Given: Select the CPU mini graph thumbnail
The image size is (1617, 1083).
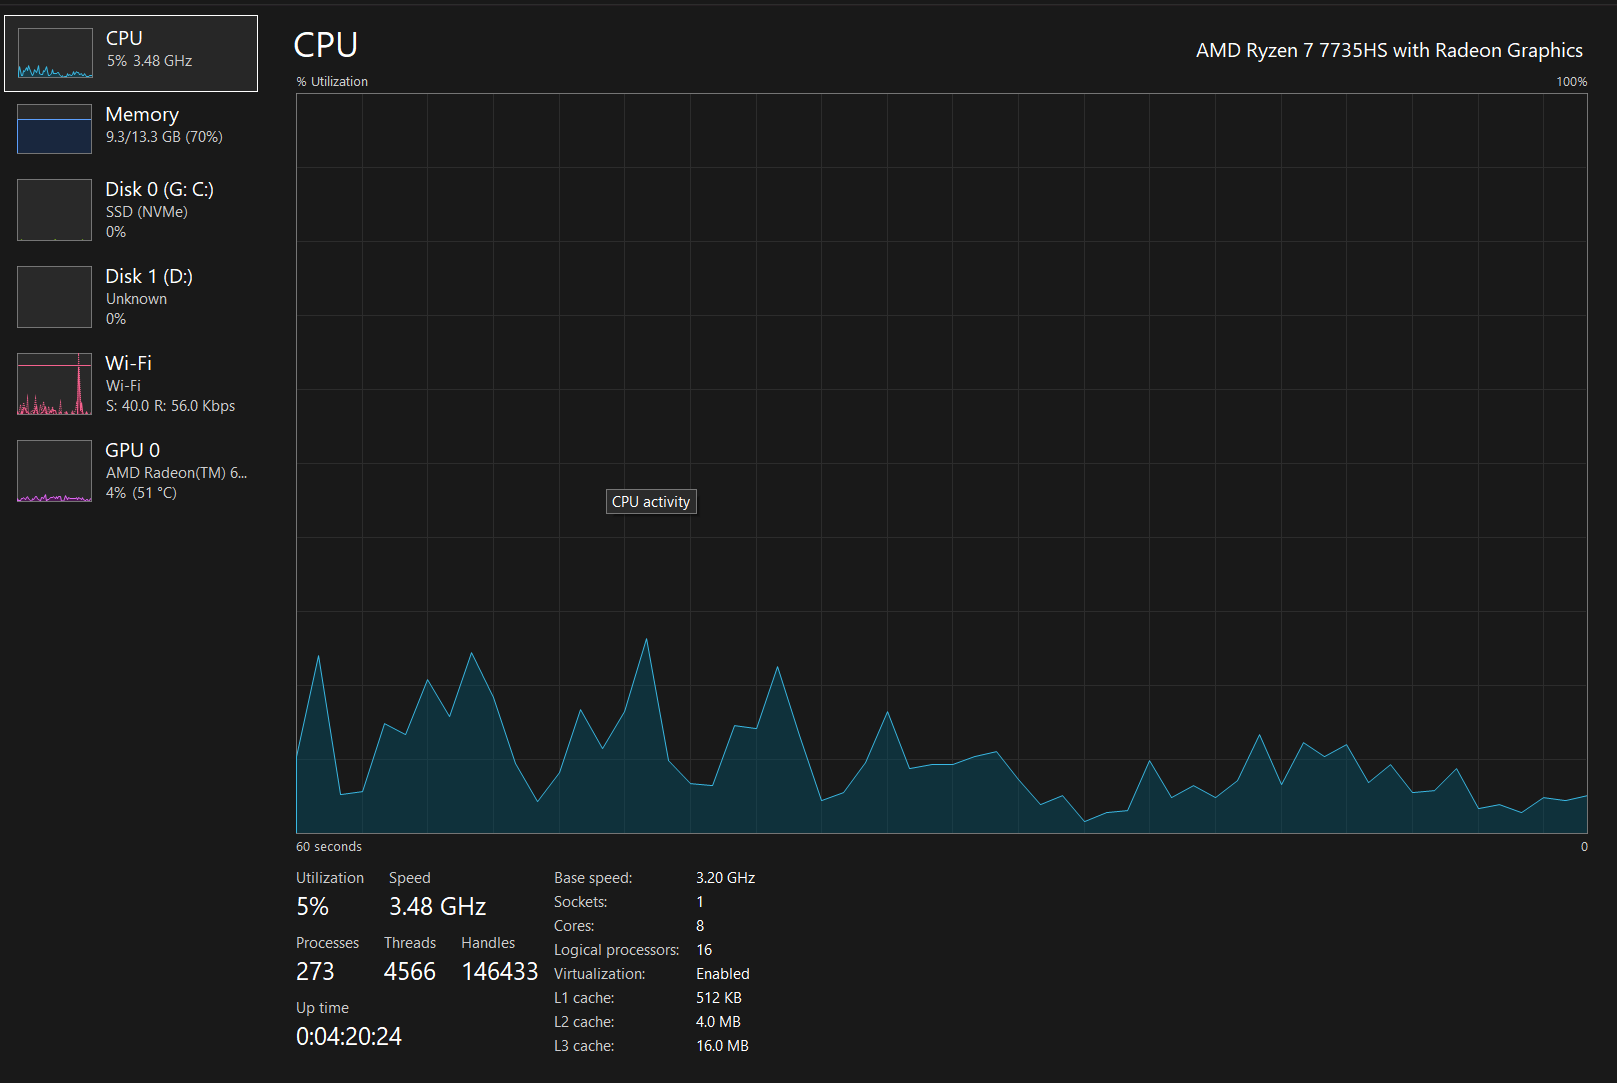Looking at the screenshot, I should 55,53.
